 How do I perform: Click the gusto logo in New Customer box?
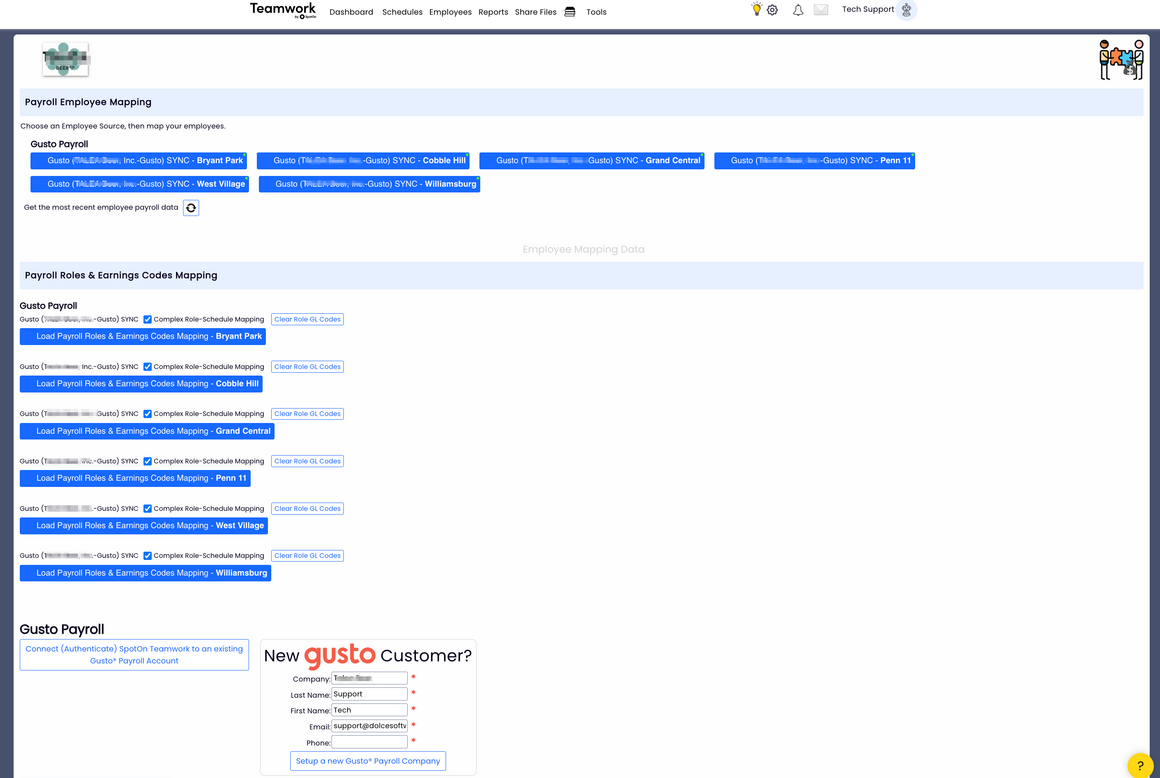(x=340, y=655)
